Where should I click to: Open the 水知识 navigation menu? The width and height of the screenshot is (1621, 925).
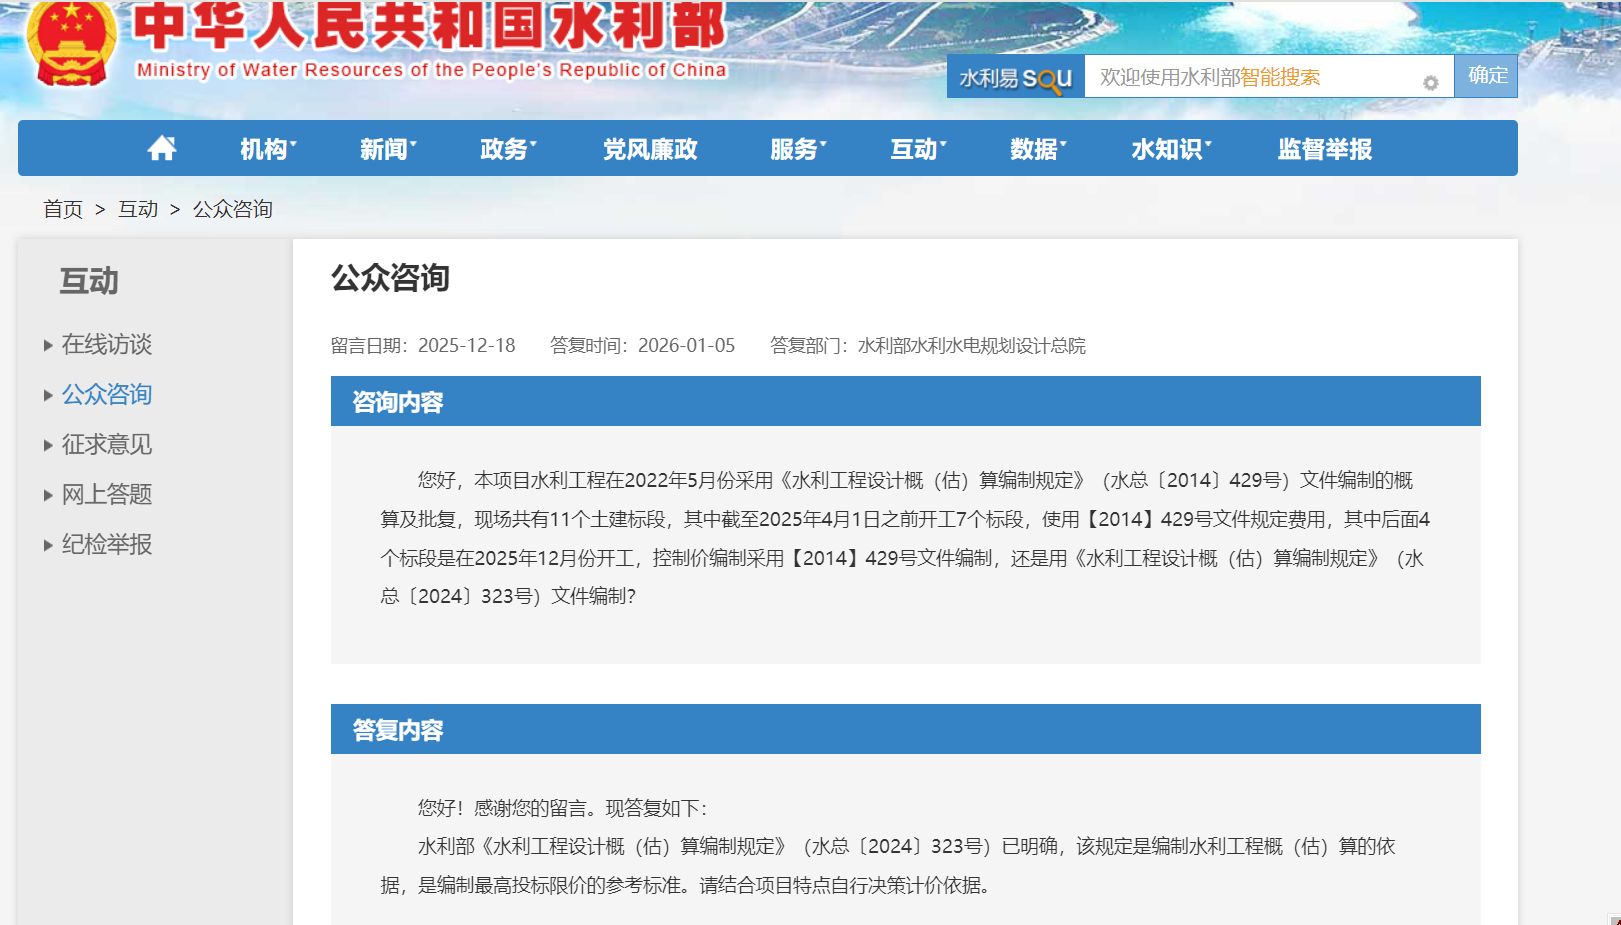pos(1170,149)
